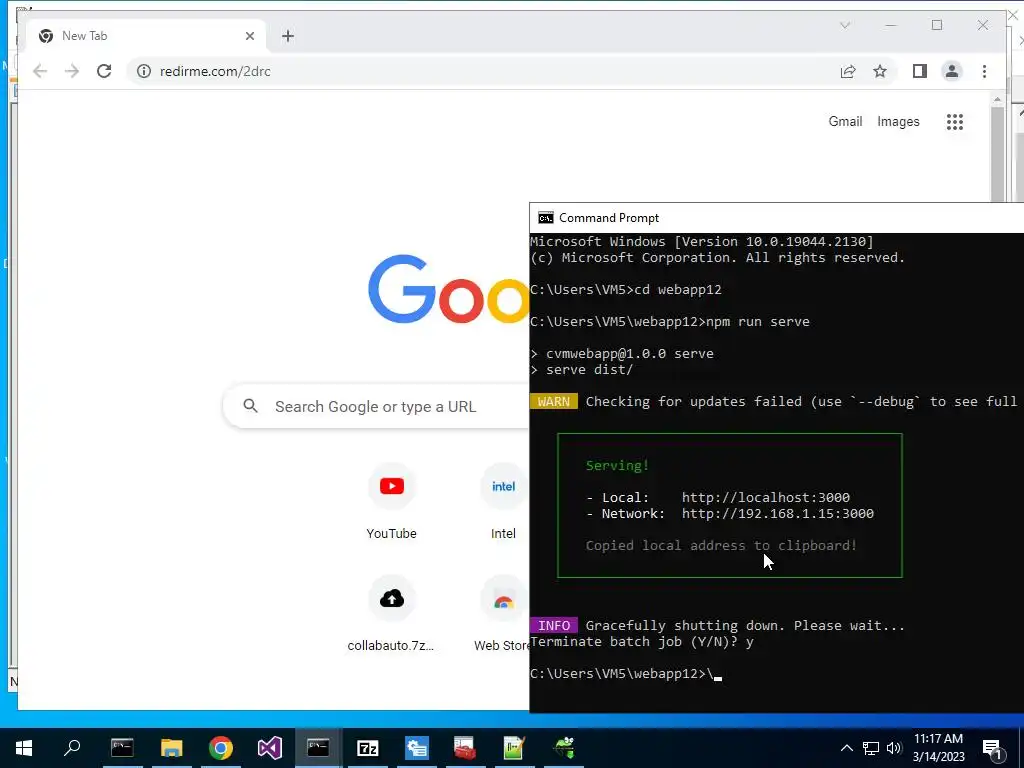1024x768 pixels.
Task: Reload the page in Chrome
Action: [x=104, y=71]
